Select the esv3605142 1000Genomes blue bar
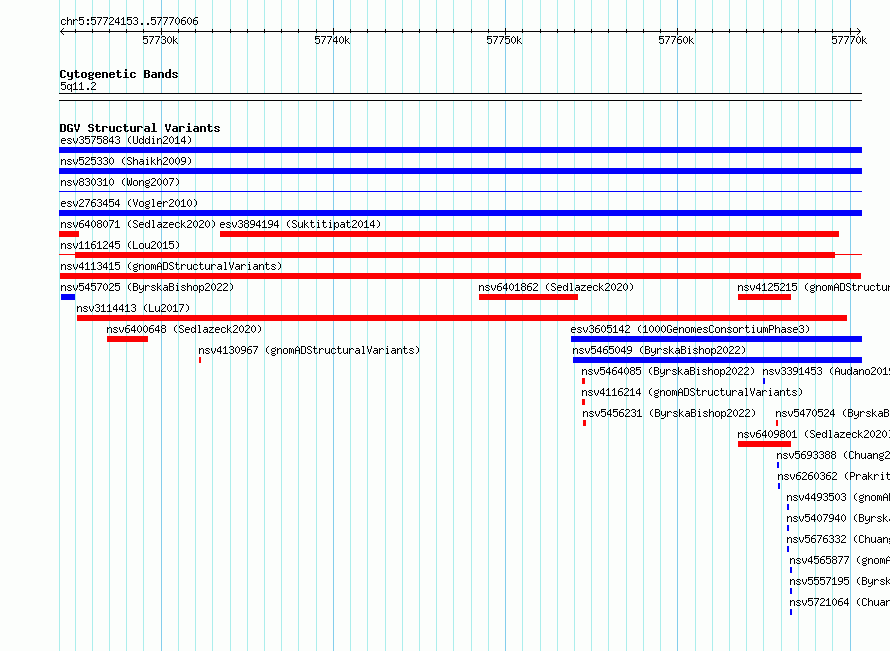 [x=716, y=339]
